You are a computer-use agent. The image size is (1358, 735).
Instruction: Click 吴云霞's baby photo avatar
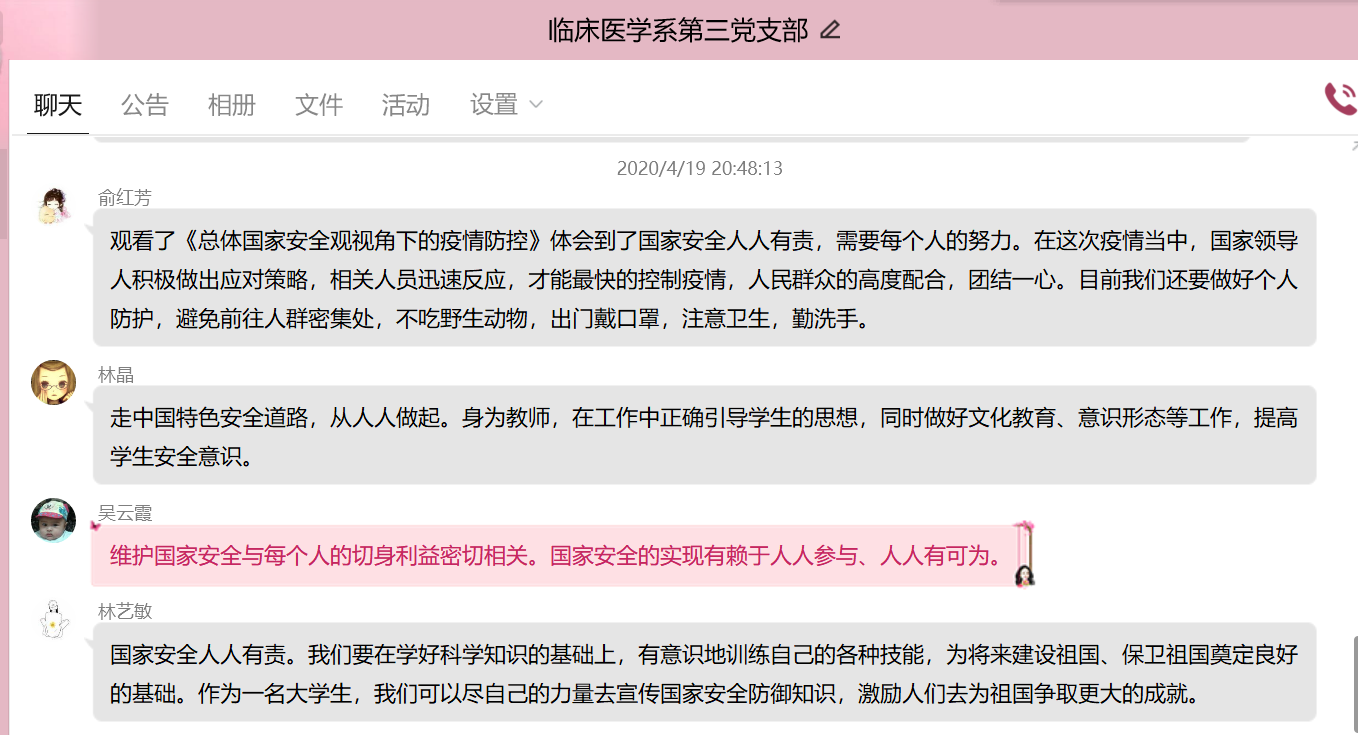pyautogui.click(x=54, y=520)
